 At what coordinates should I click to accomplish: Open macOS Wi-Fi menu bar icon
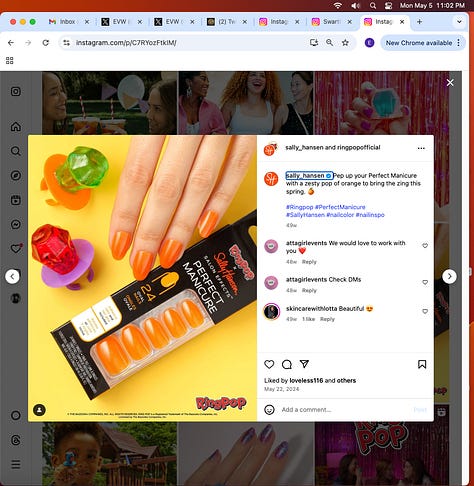pyautogui.click(x=338, y=5)
